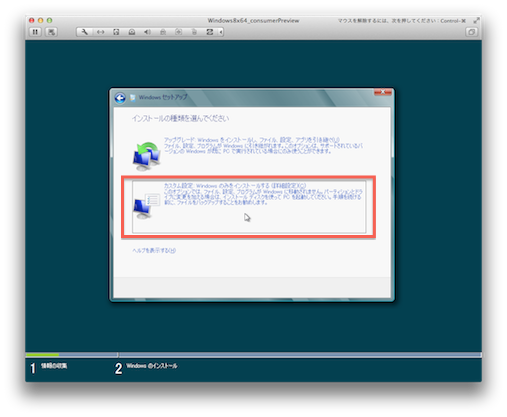
Task: Go back with the blue arrow in Windows Setup
Action: (x=120, y=98)
